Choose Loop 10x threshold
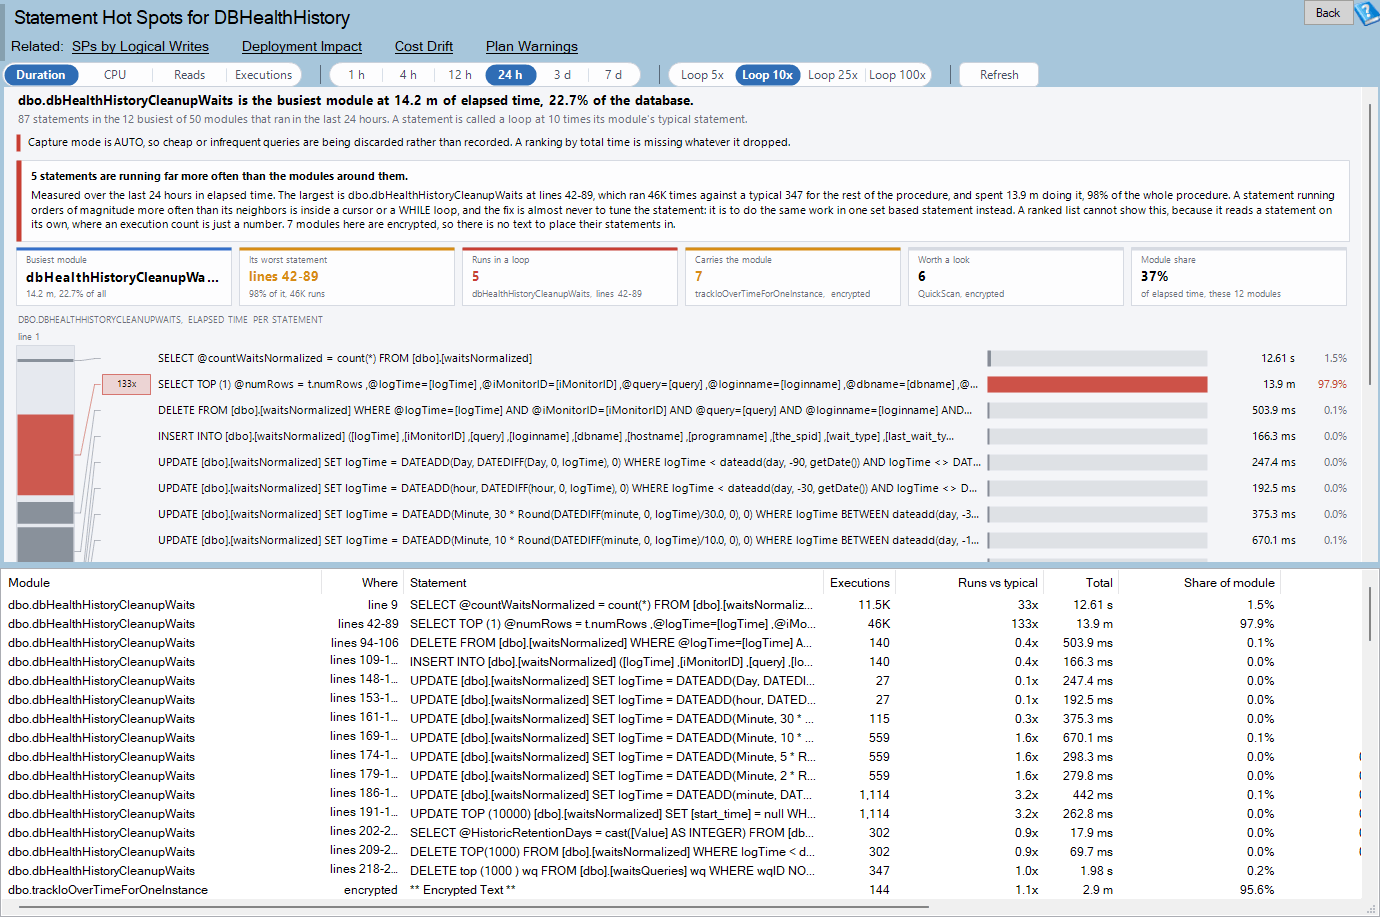This screenshot has height=917, width=1380. [767, 75]
